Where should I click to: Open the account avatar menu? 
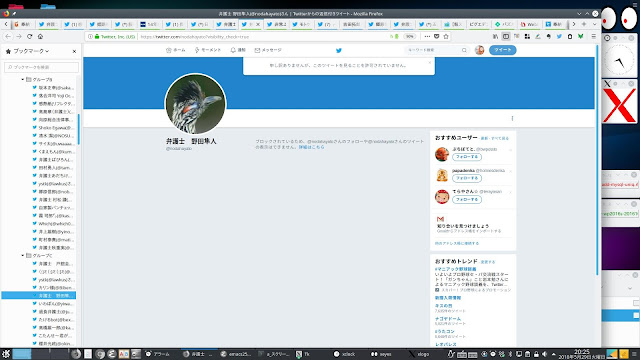coord(480,50)
